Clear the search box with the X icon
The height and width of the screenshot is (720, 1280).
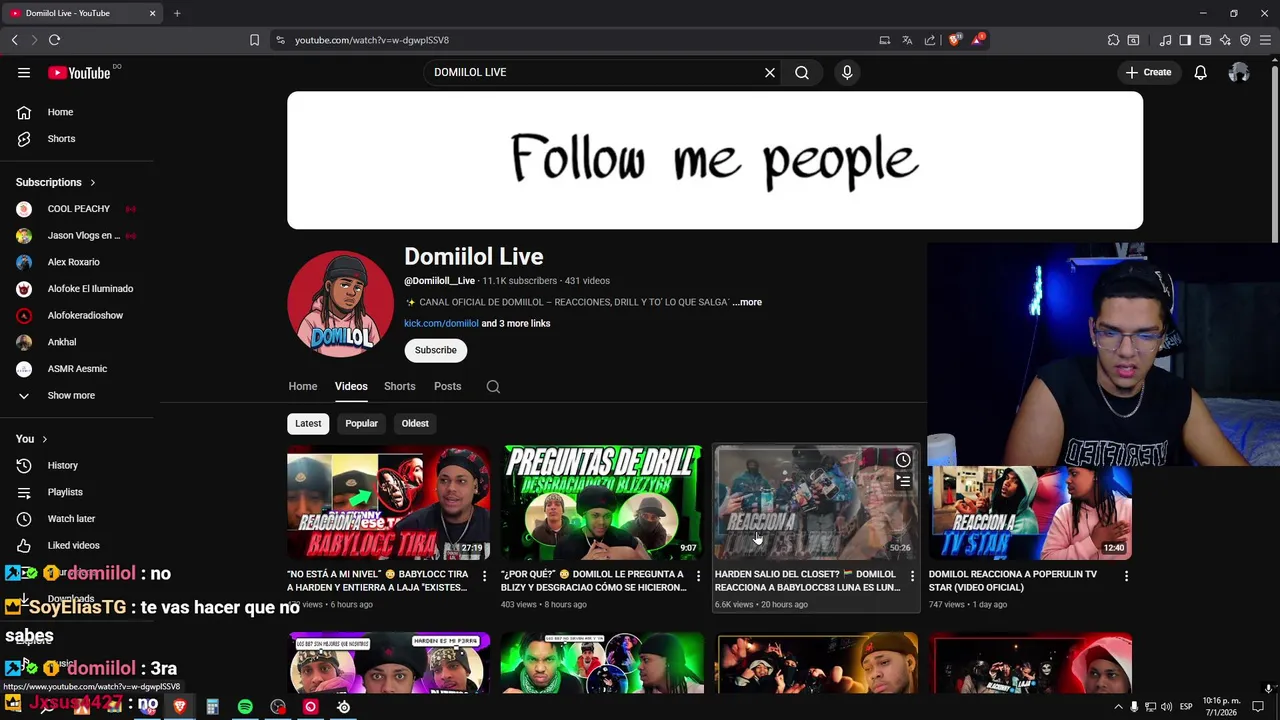pyautogui.click(x=770, y=72)
